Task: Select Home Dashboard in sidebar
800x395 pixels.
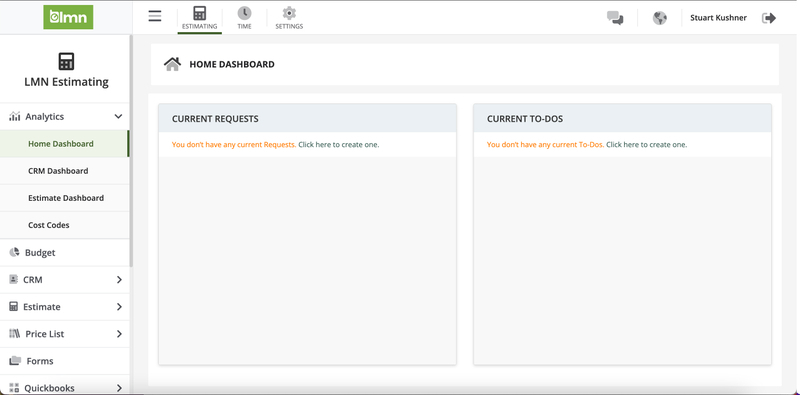Action: point(64,144)
